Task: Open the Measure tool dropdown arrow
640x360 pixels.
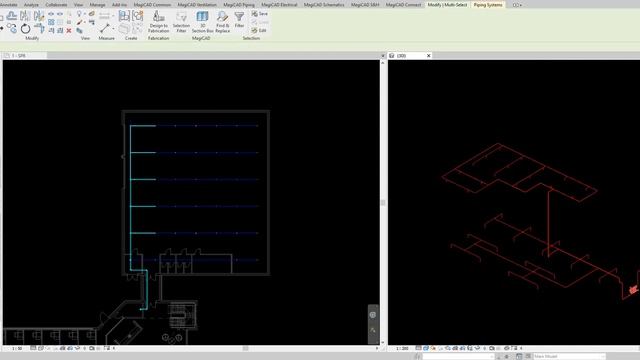Action: [113, 28]
